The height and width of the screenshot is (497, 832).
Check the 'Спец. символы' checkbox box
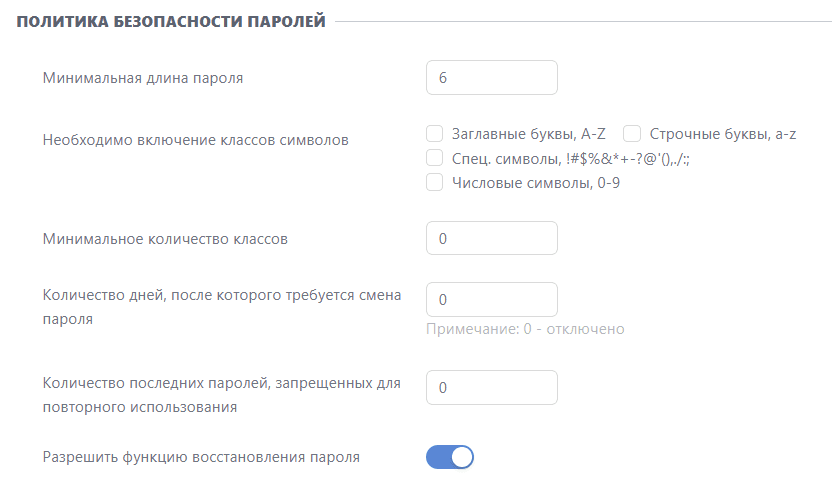[x=434, y=158]
